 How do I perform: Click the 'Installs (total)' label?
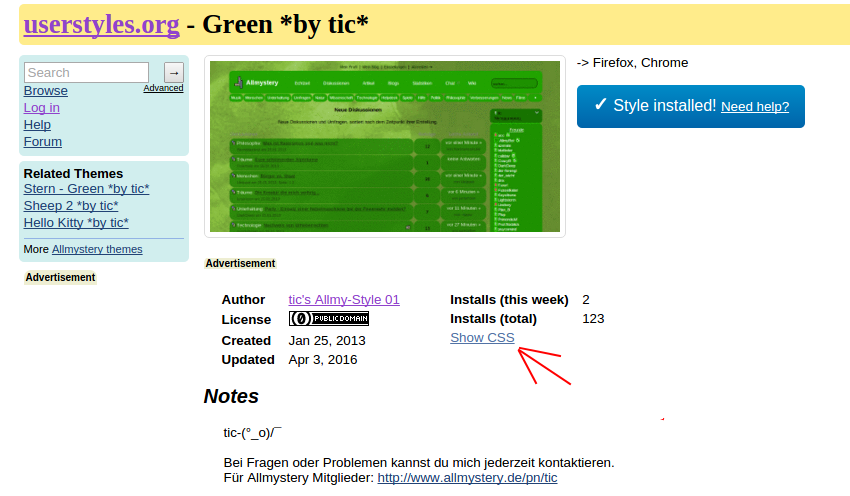click(x=493, y=319)
